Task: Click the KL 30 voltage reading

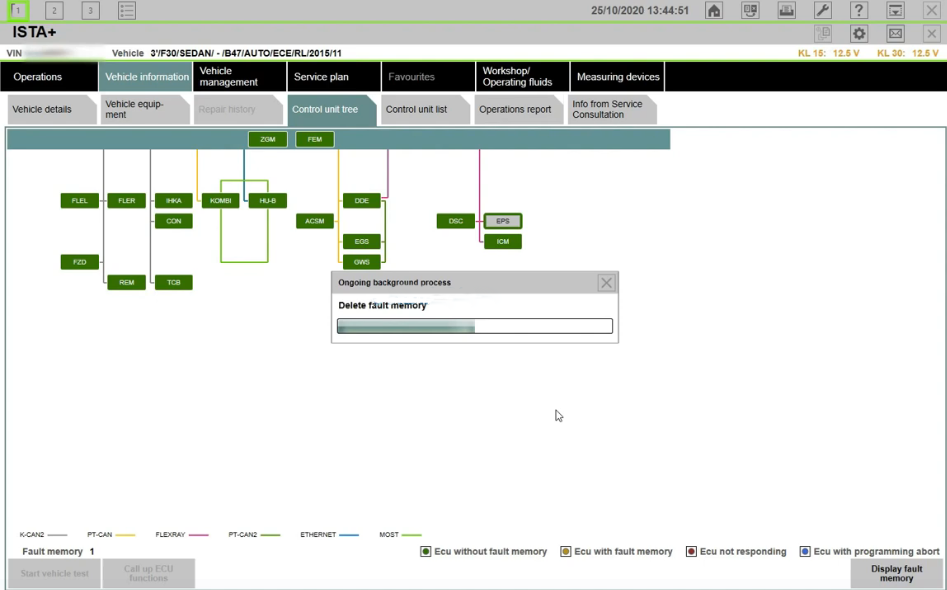Action: tap(908, 53)
